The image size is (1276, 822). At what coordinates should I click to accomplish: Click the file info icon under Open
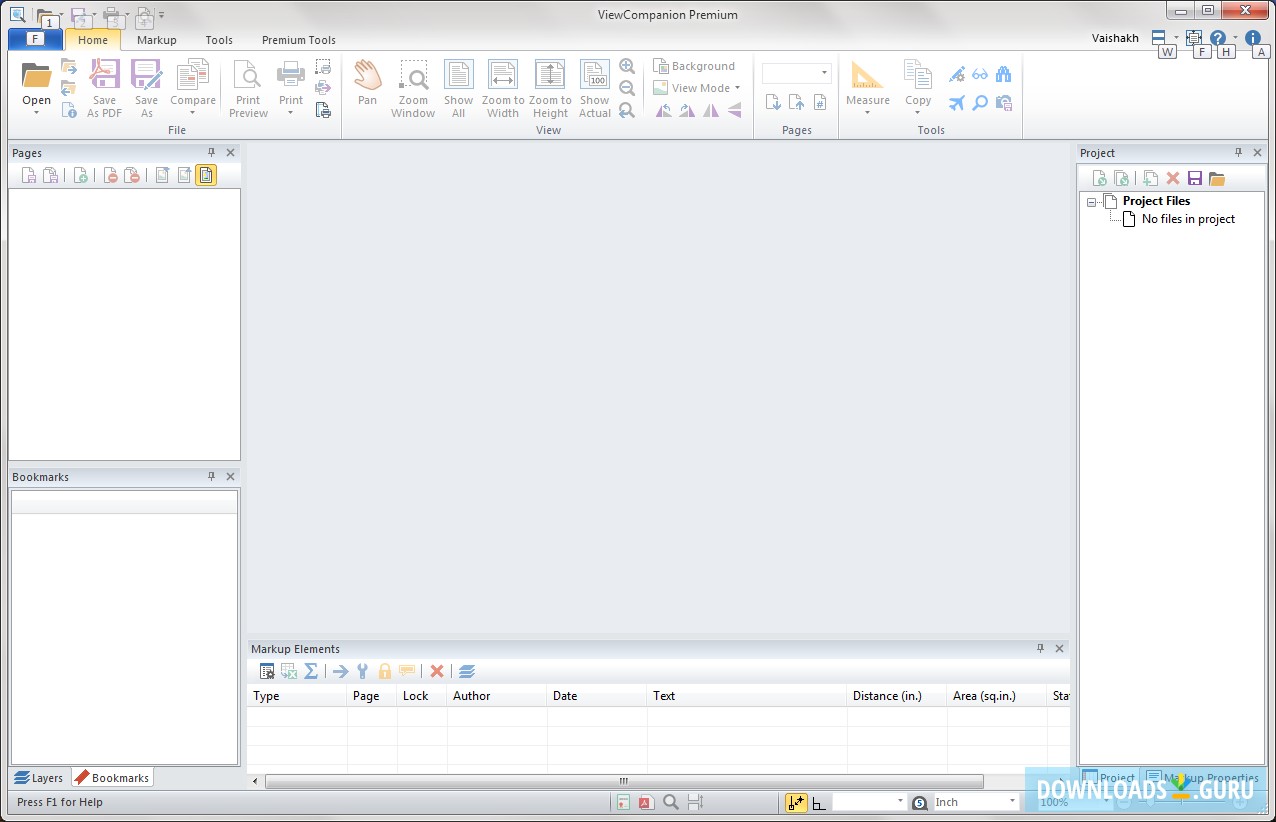pyautogui.click(x=69, y=110)
